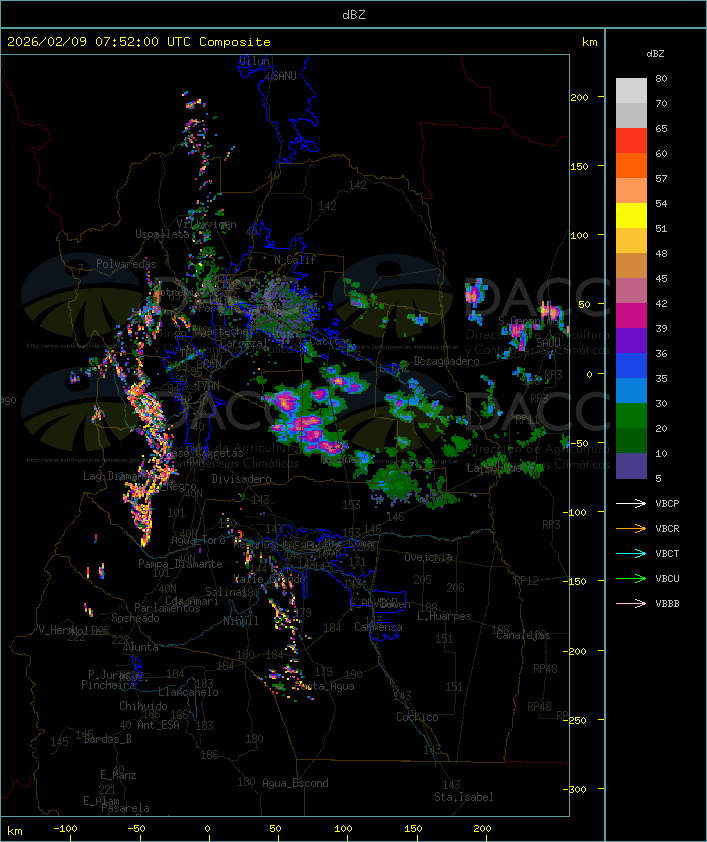This screenshot has width=707, height=842.
Task: Click the Carmensa map label
Action: (378, 627)
